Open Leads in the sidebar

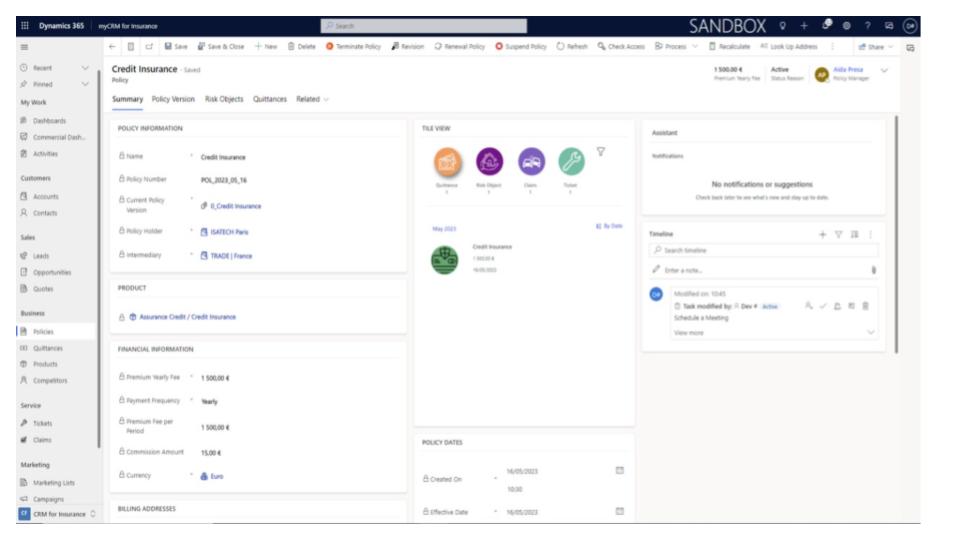tap(40, 256)
